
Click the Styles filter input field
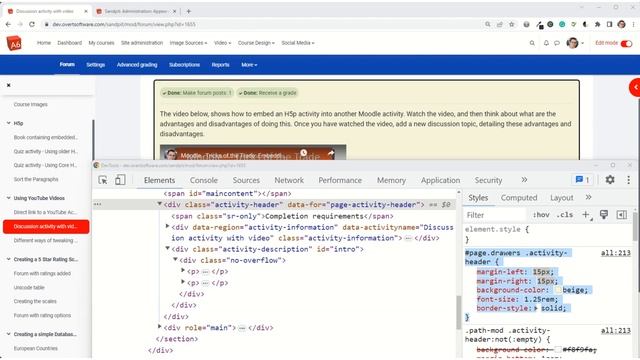[x=496, y=215]
